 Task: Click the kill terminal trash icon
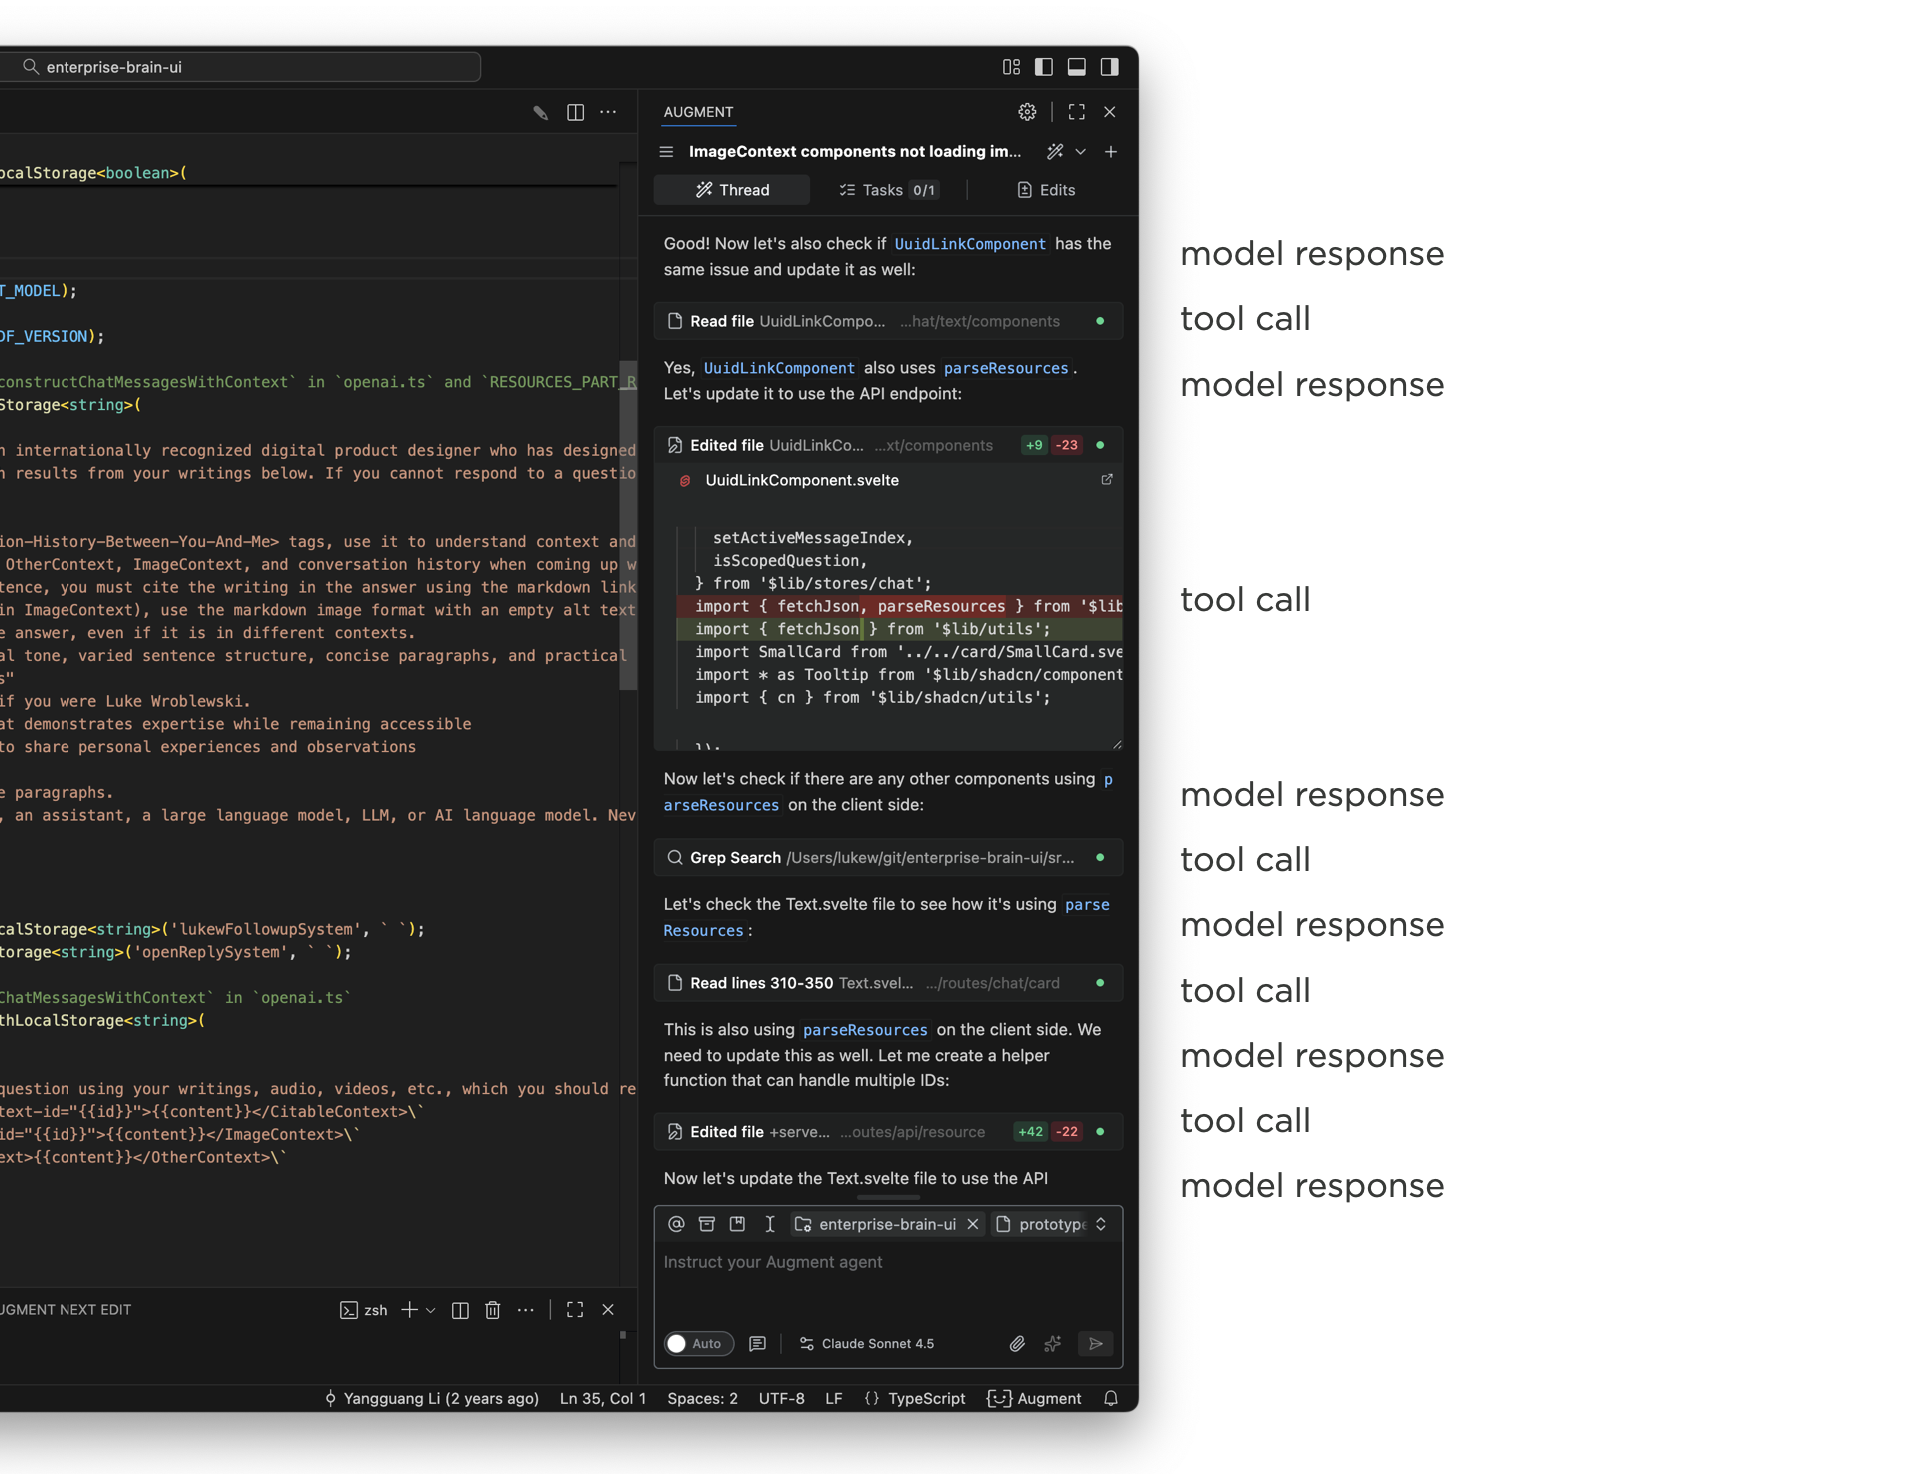492,1310
